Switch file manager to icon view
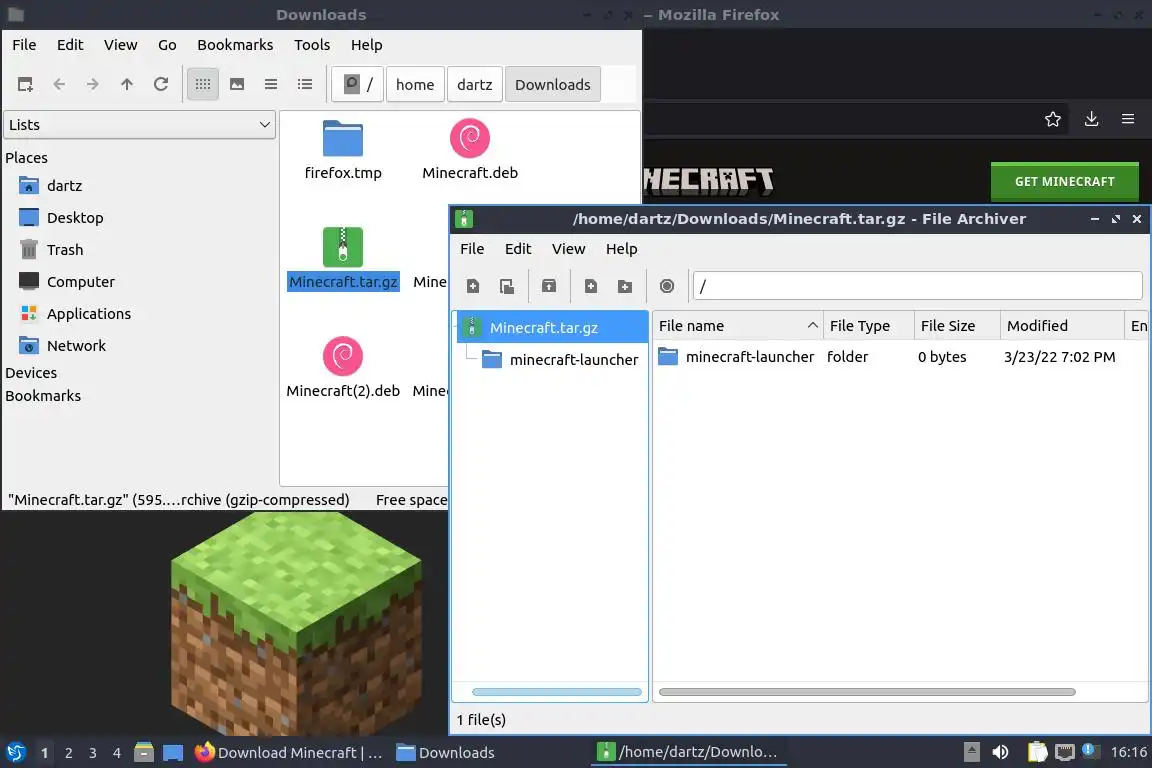This screenshot has height=768, width=1152. pyautogui.click(x=203, y=84)
